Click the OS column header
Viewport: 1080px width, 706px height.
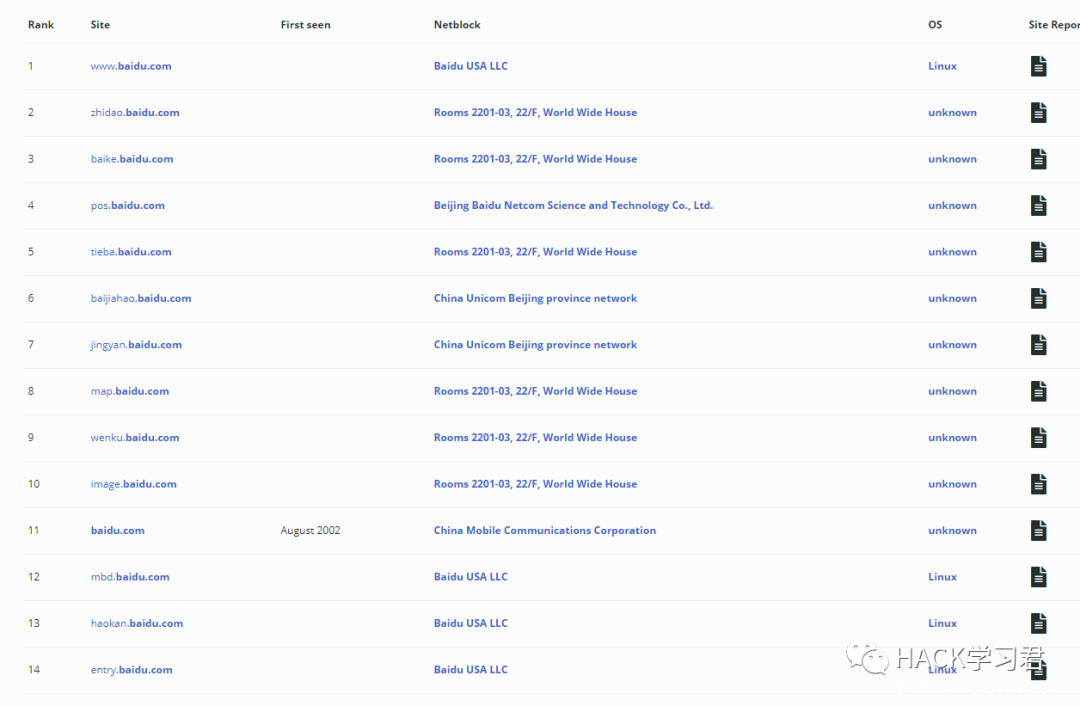(935, 25)
